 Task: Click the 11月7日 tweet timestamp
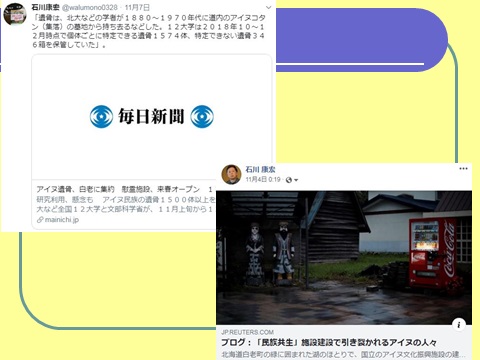[x=137, y=7]
